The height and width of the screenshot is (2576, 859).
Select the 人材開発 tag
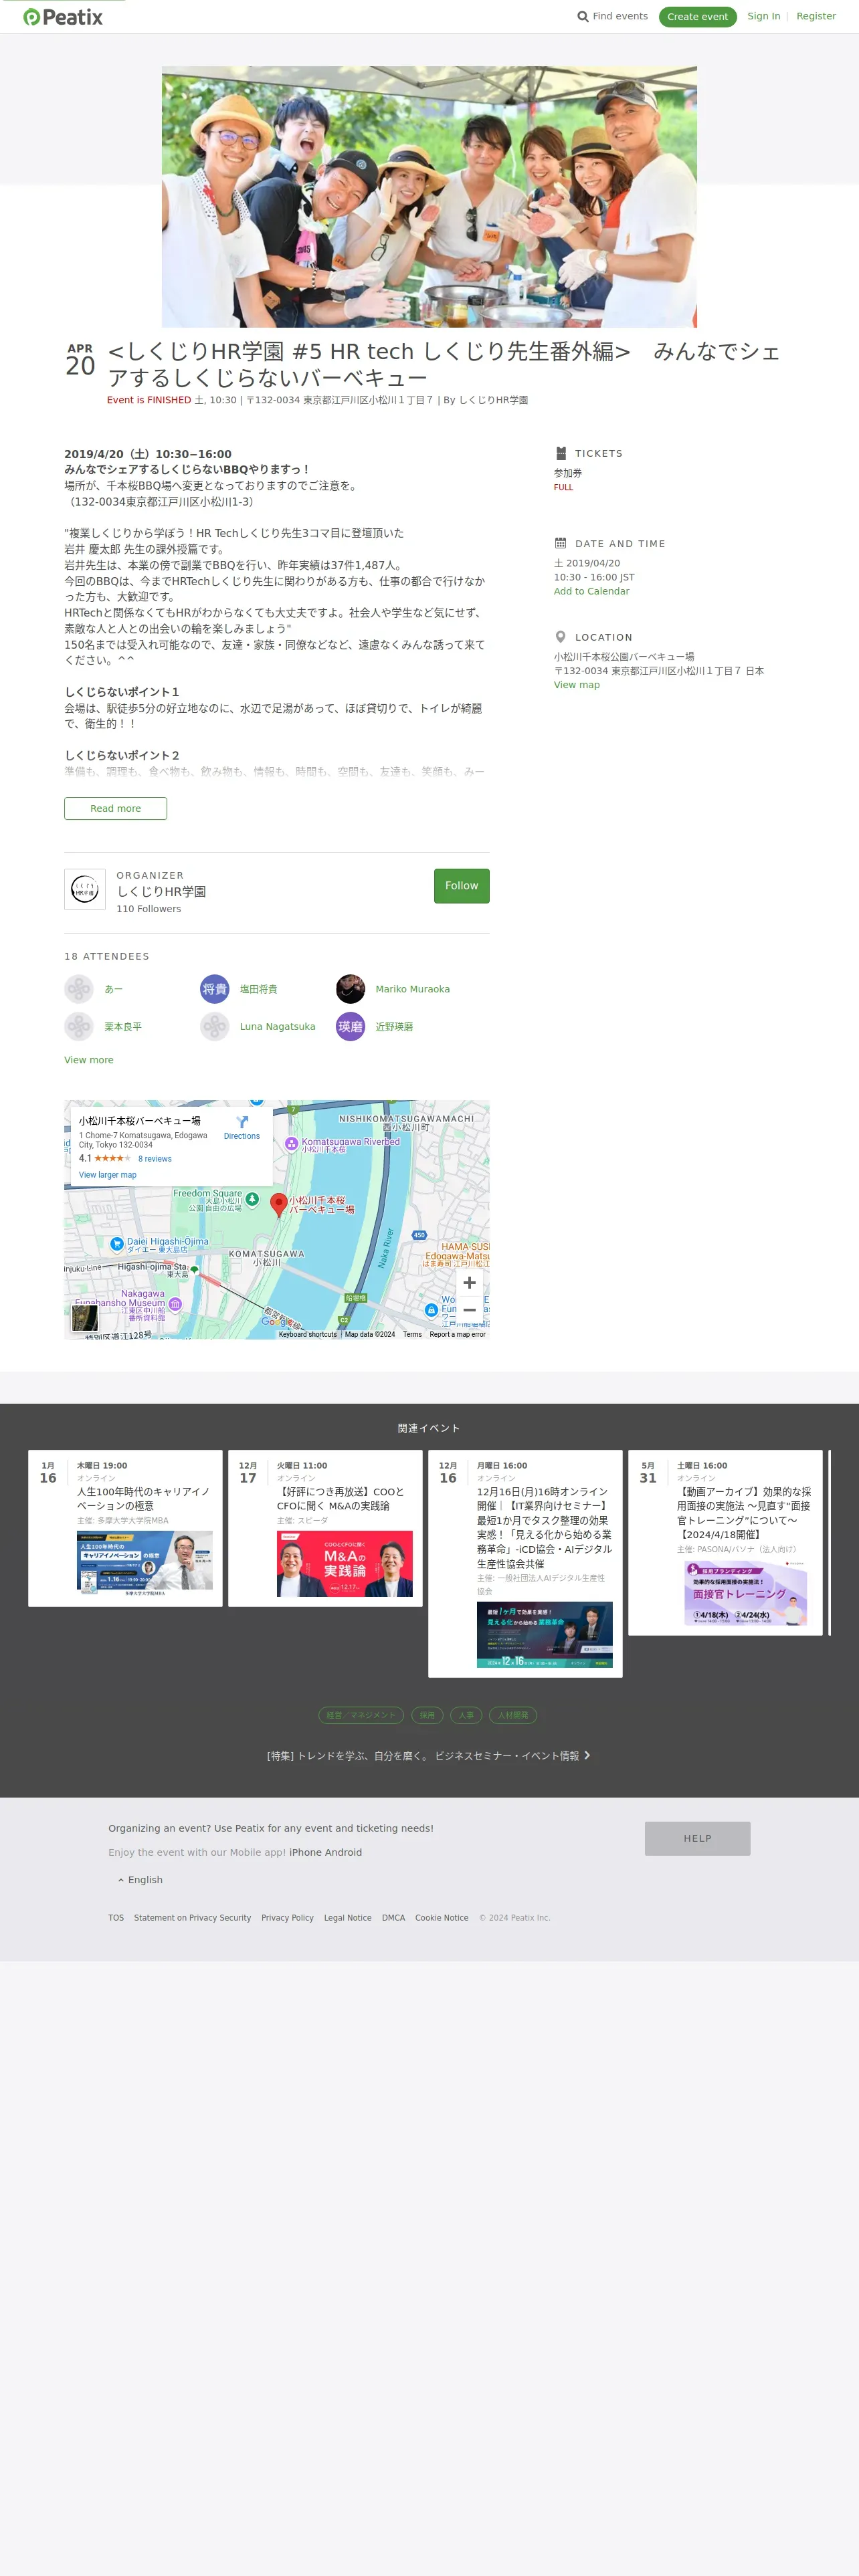click(513, 1715)
